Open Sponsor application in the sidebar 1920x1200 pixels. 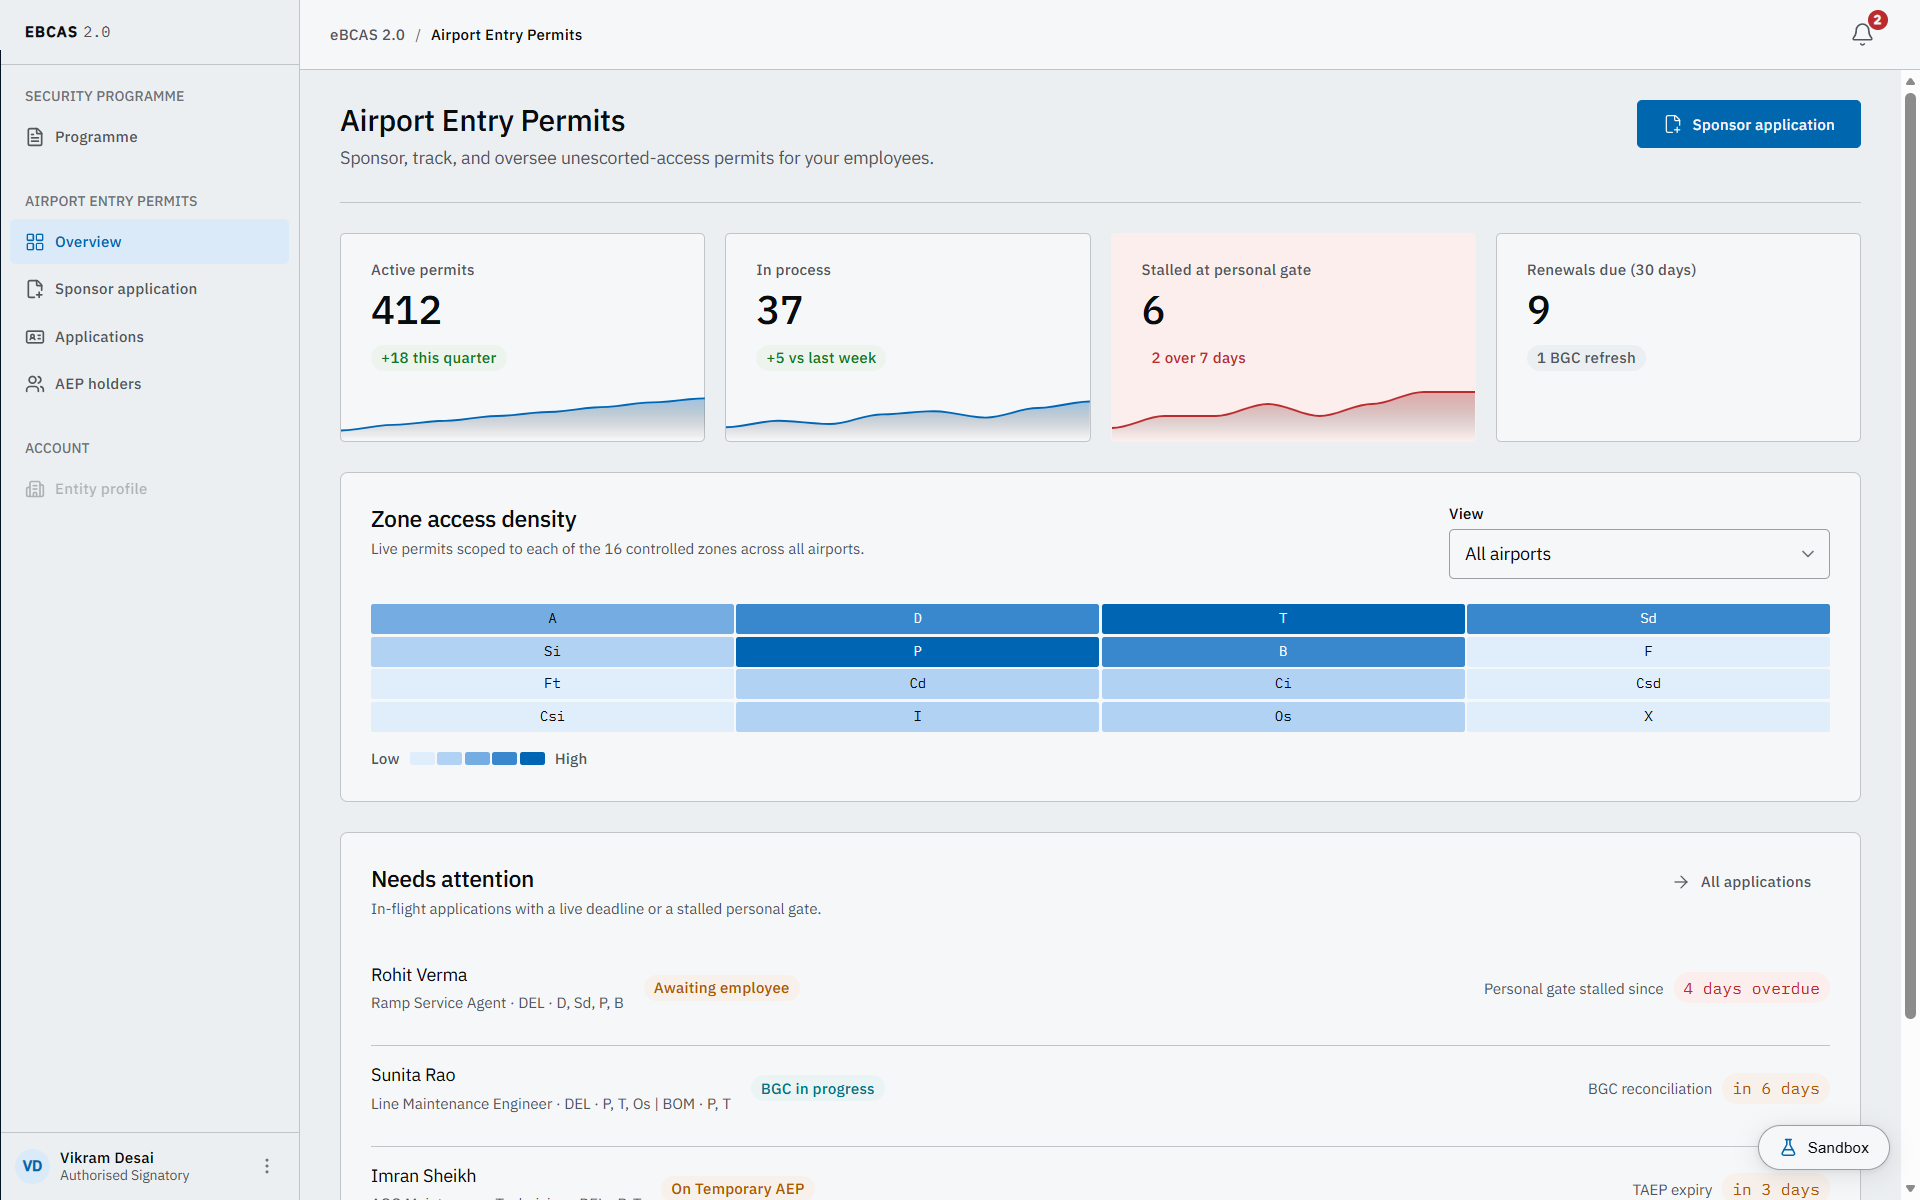click(x=149, y=289)
